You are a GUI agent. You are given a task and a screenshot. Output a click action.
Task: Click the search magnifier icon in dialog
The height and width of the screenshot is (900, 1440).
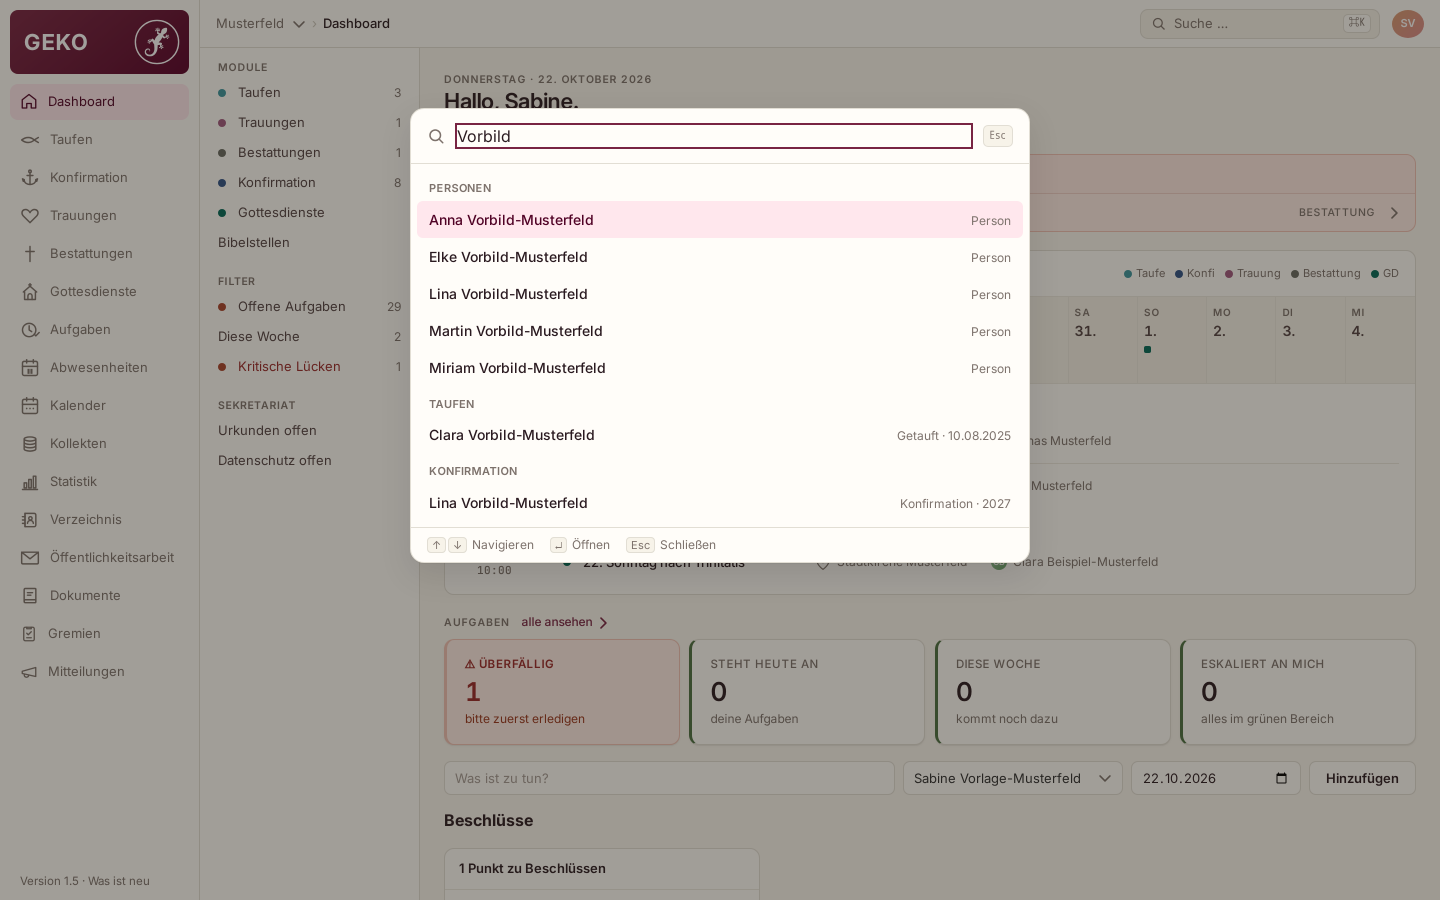tap(436, 136)
